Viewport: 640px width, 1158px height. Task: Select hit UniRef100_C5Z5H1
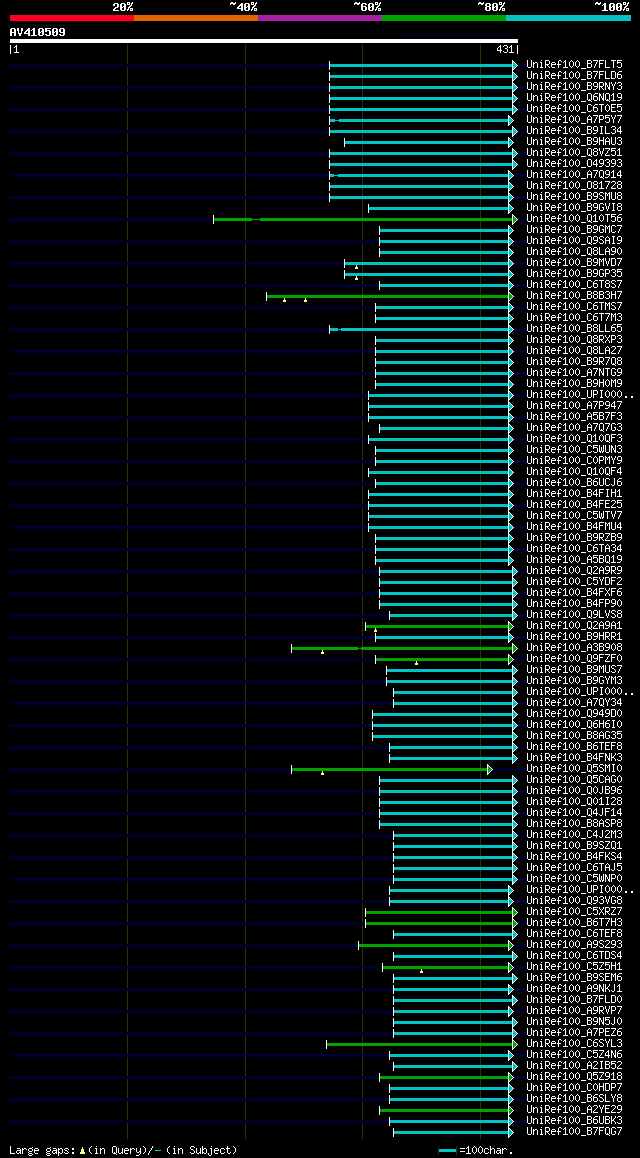[574, 967]
